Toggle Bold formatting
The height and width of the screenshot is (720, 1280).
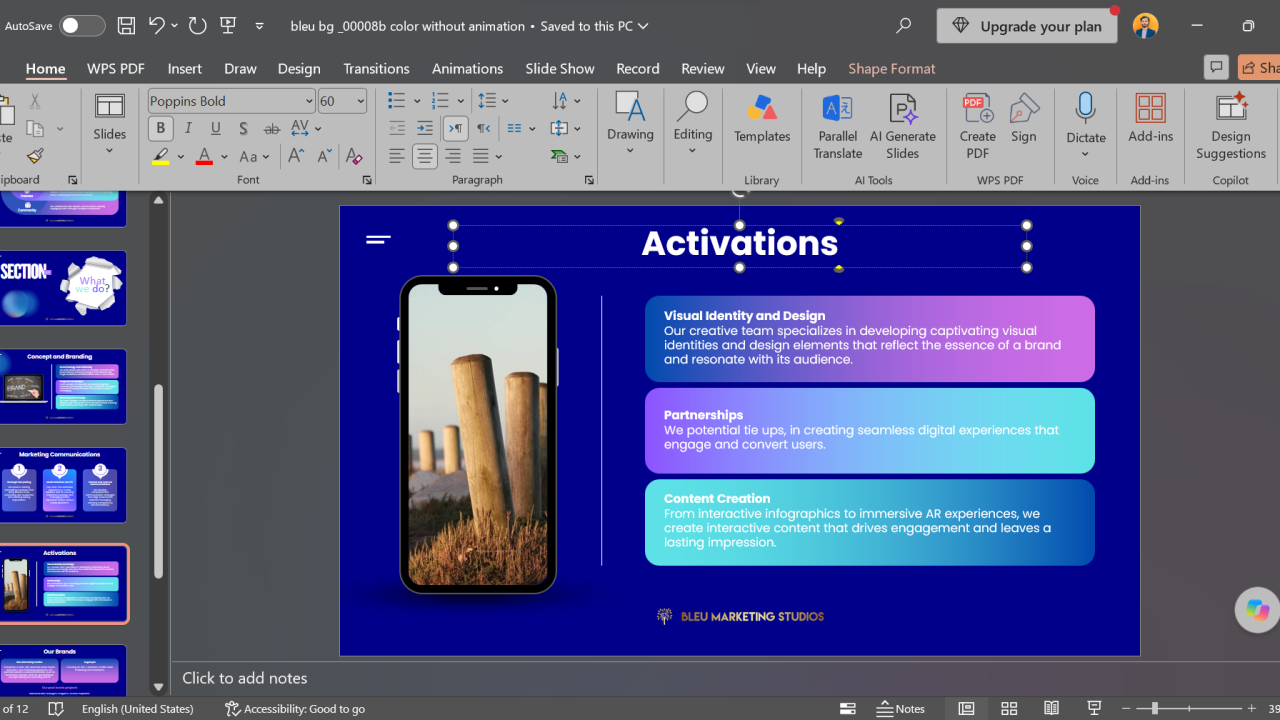(160, 128)
